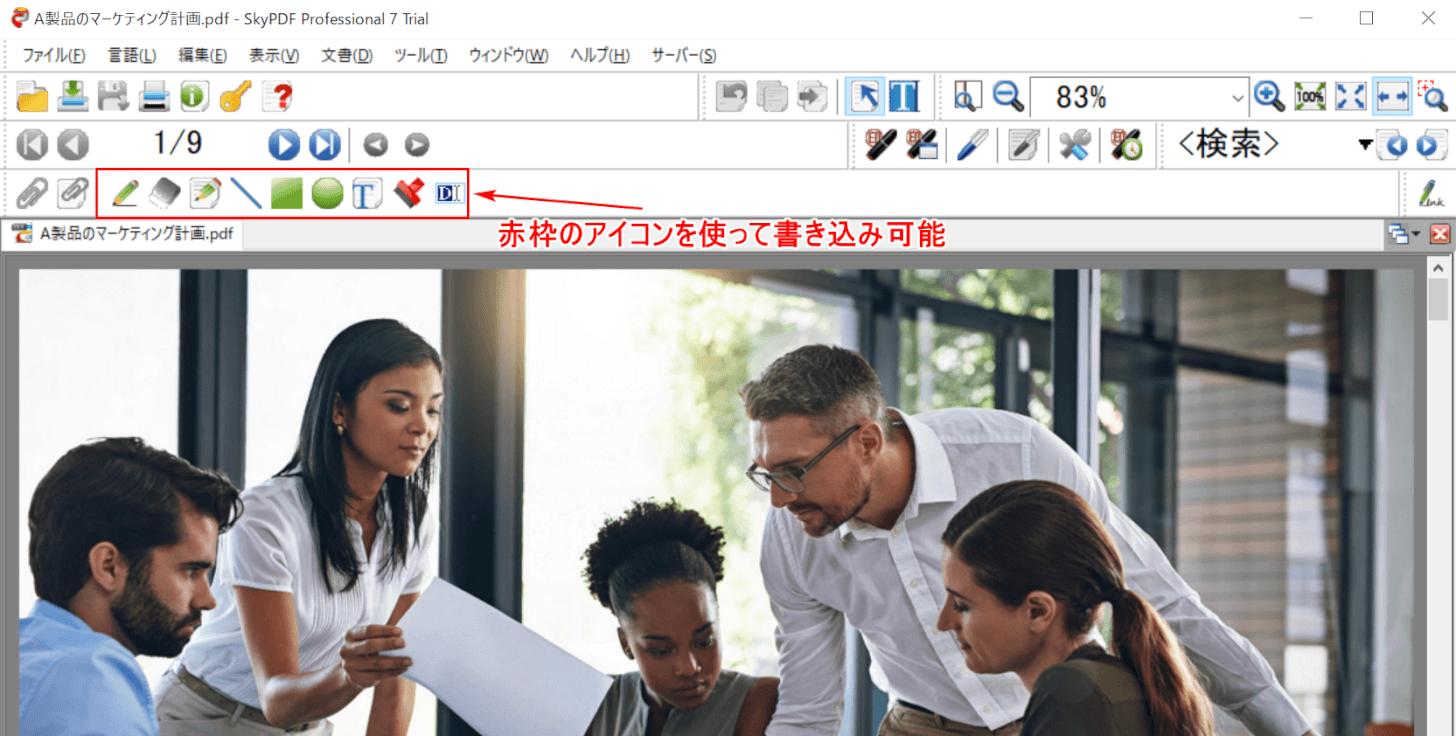Viewport: 1456px width, 736px height.
Task: Go back to previous view
Action: [x=375, y=145]
